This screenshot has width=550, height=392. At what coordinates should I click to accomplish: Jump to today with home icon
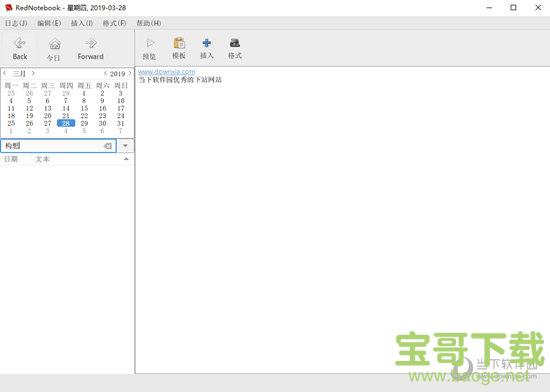click(x=54, y=49)
